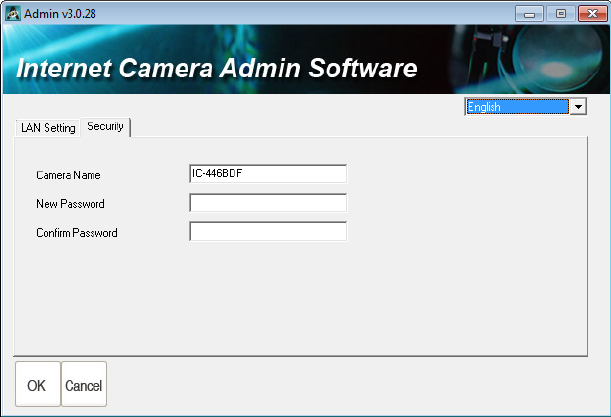The width and height of the screenshot is (611, 417).
Task: Focus the Confirm Password field
Action: (x=268, y=231)
